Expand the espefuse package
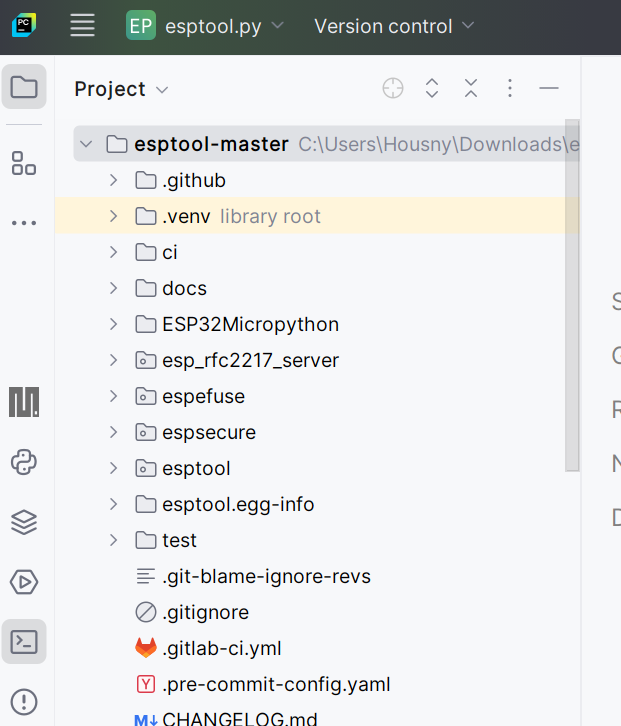The width and height of the screenshot is (621, 726). tap(113, 396)
